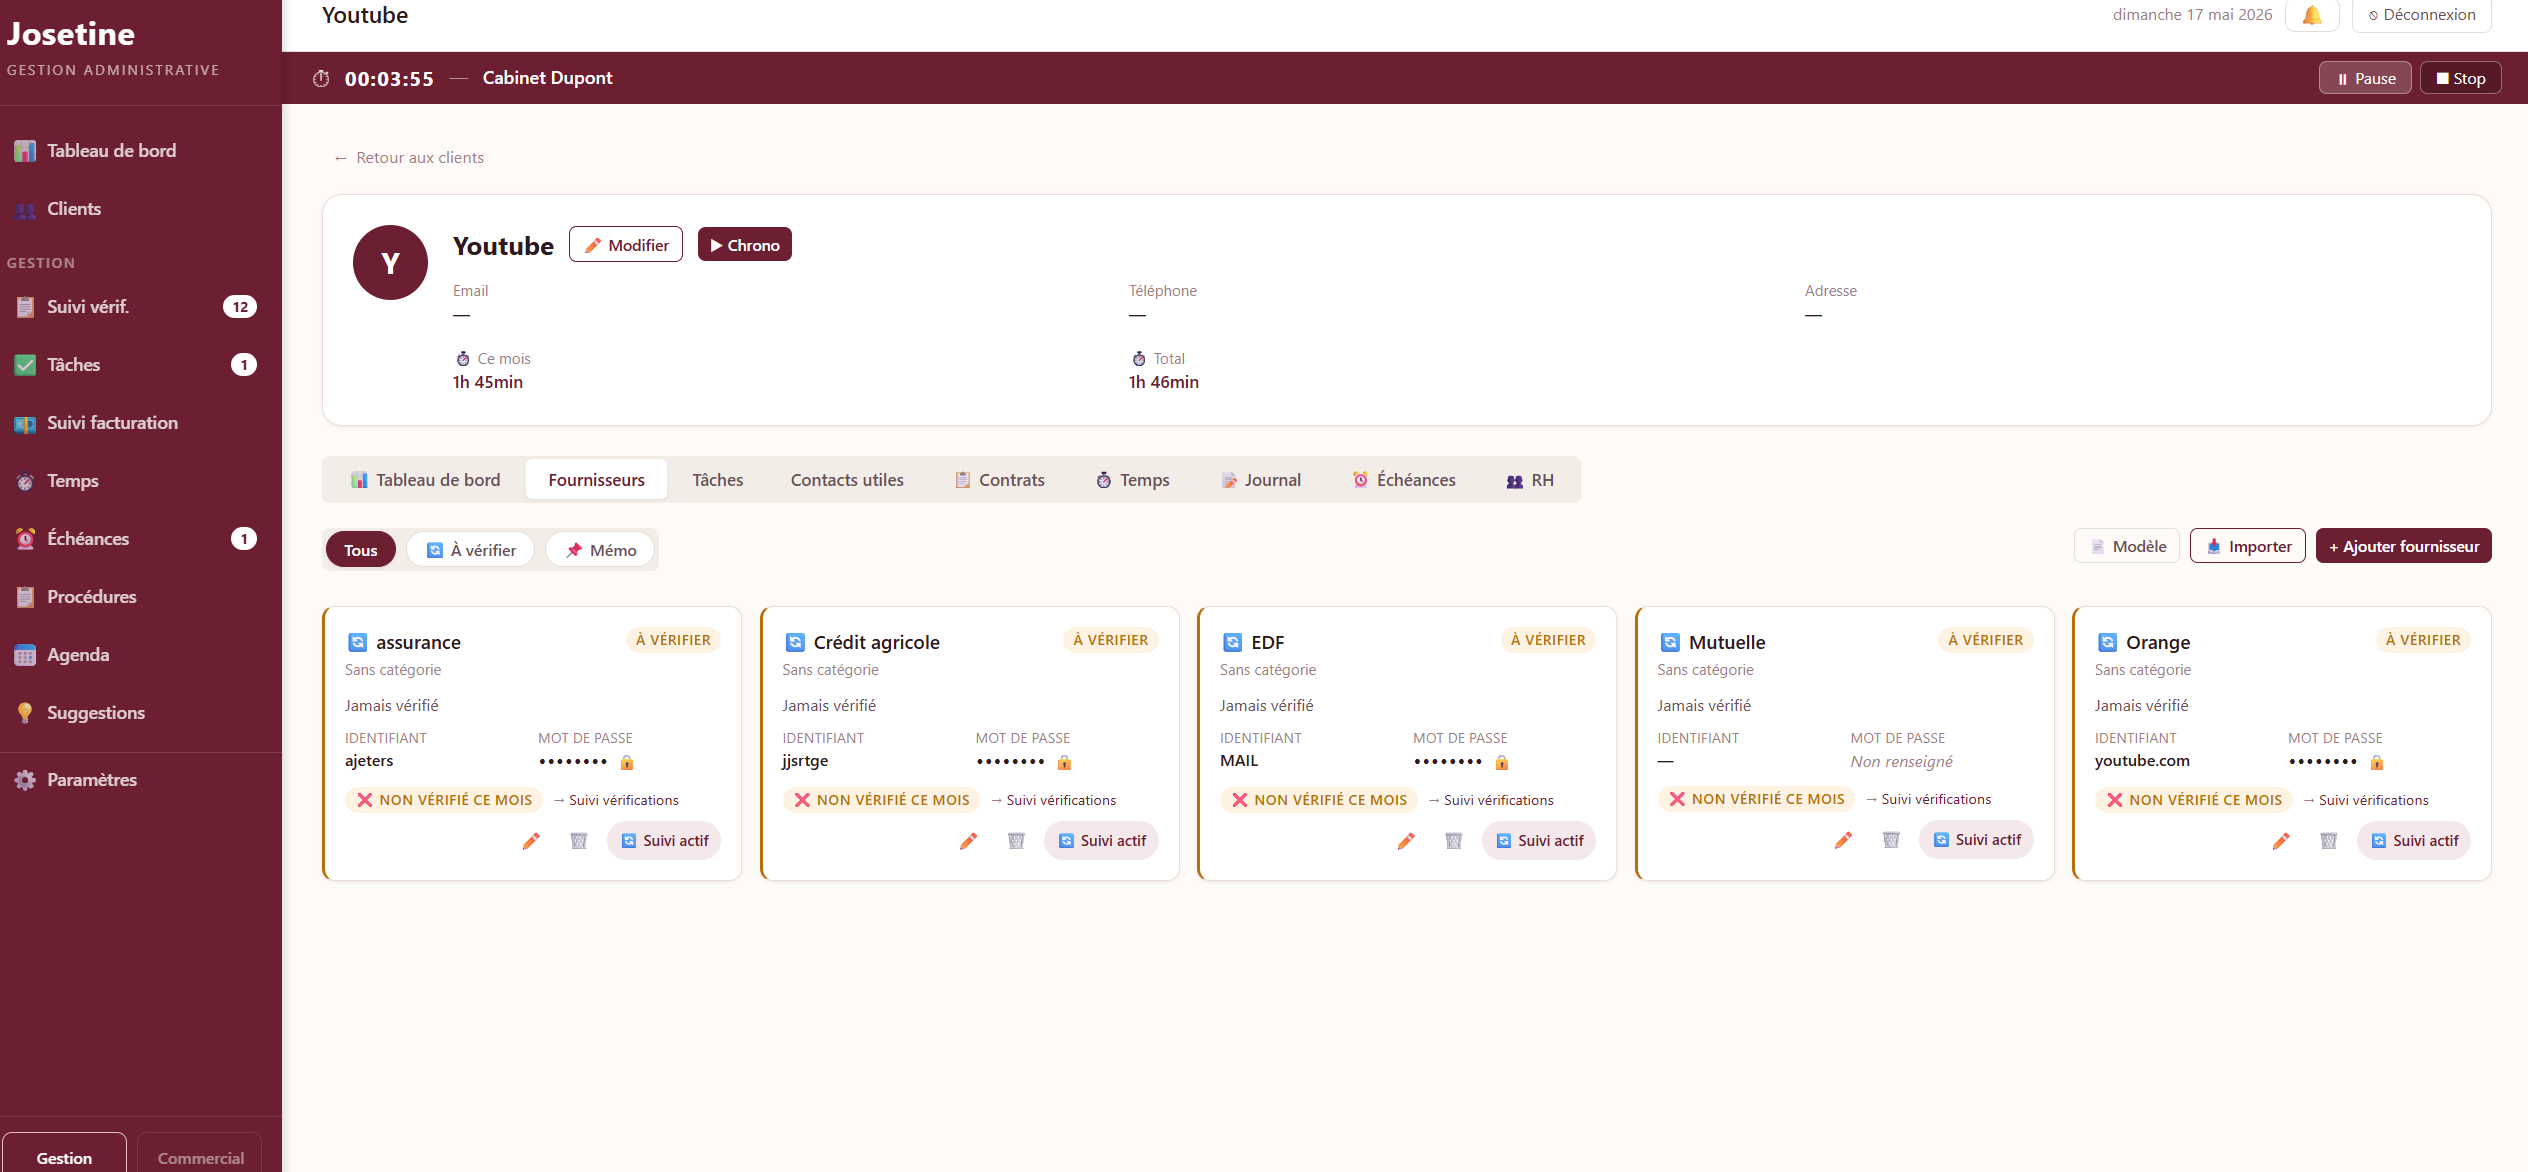Toggle Suivi actif on Mutuelle card
Screen dimensions: 2528x1172
click(1976, 840)
